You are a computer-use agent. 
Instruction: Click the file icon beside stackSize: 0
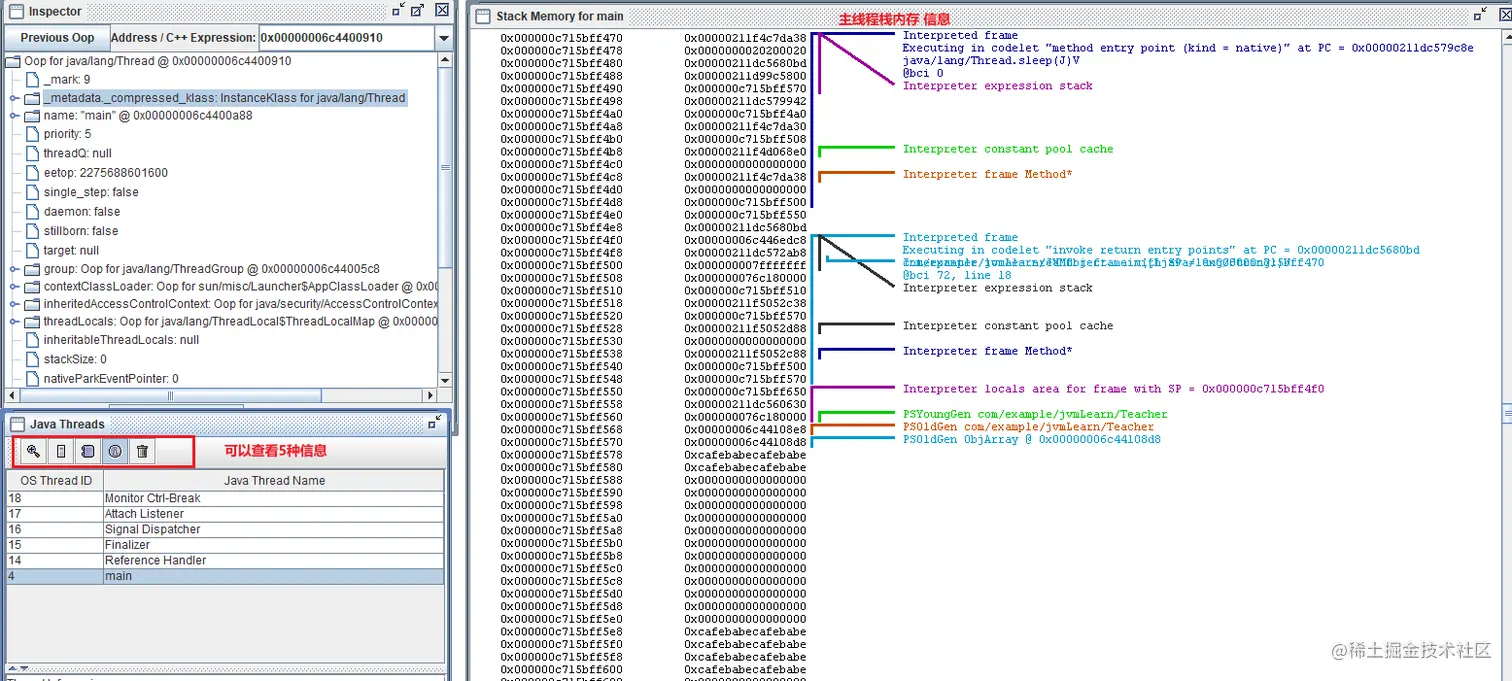32,359
